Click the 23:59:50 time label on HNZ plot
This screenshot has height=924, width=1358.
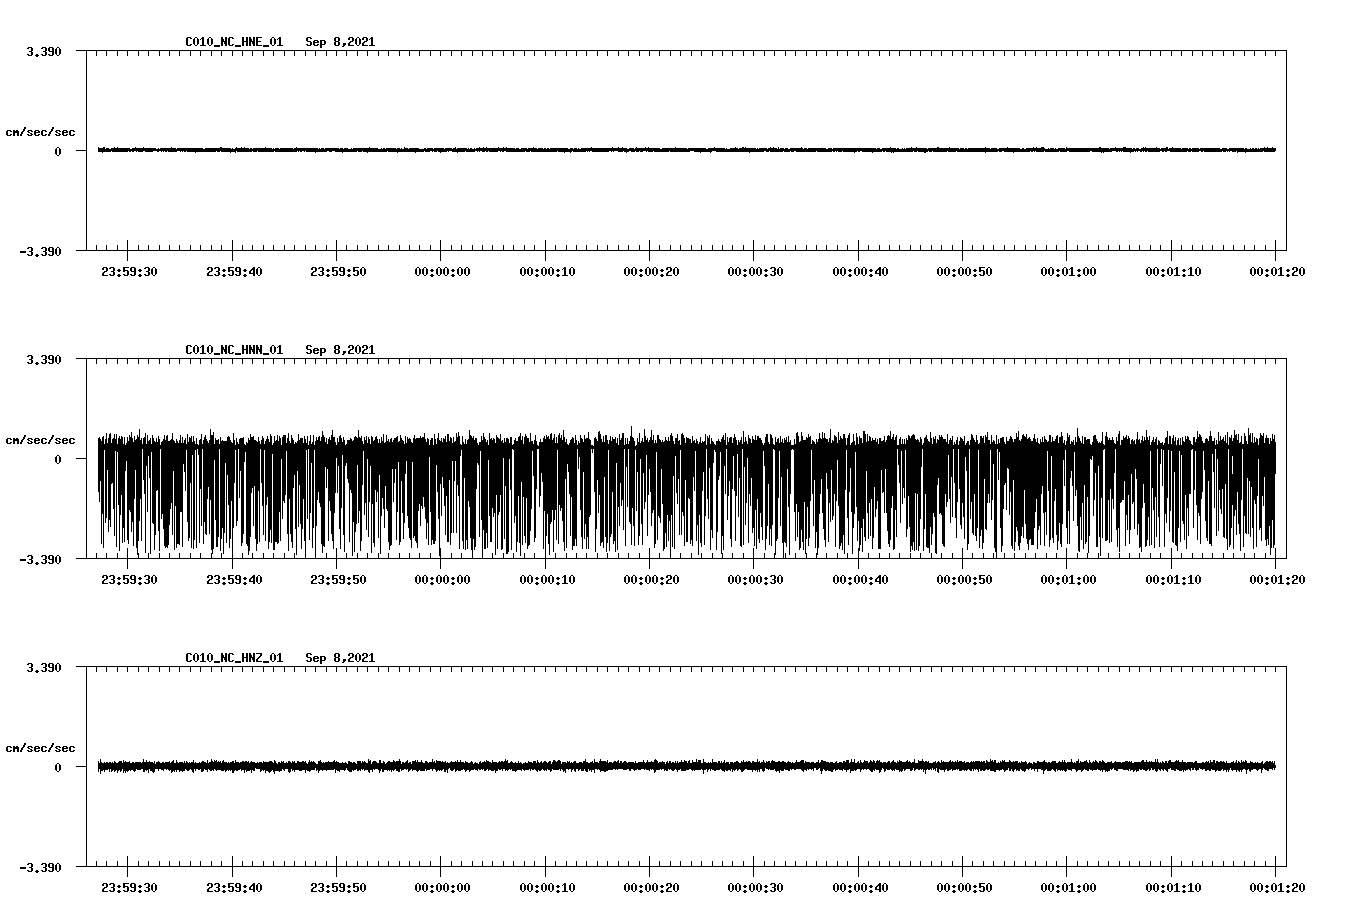click(x=338, y=887)
